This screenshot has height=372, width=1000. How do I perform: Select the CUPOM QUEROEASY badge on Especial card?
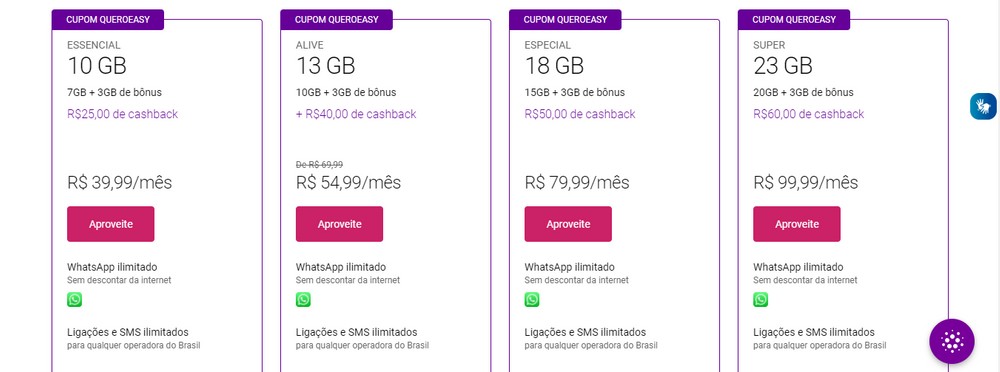[565, 20]
